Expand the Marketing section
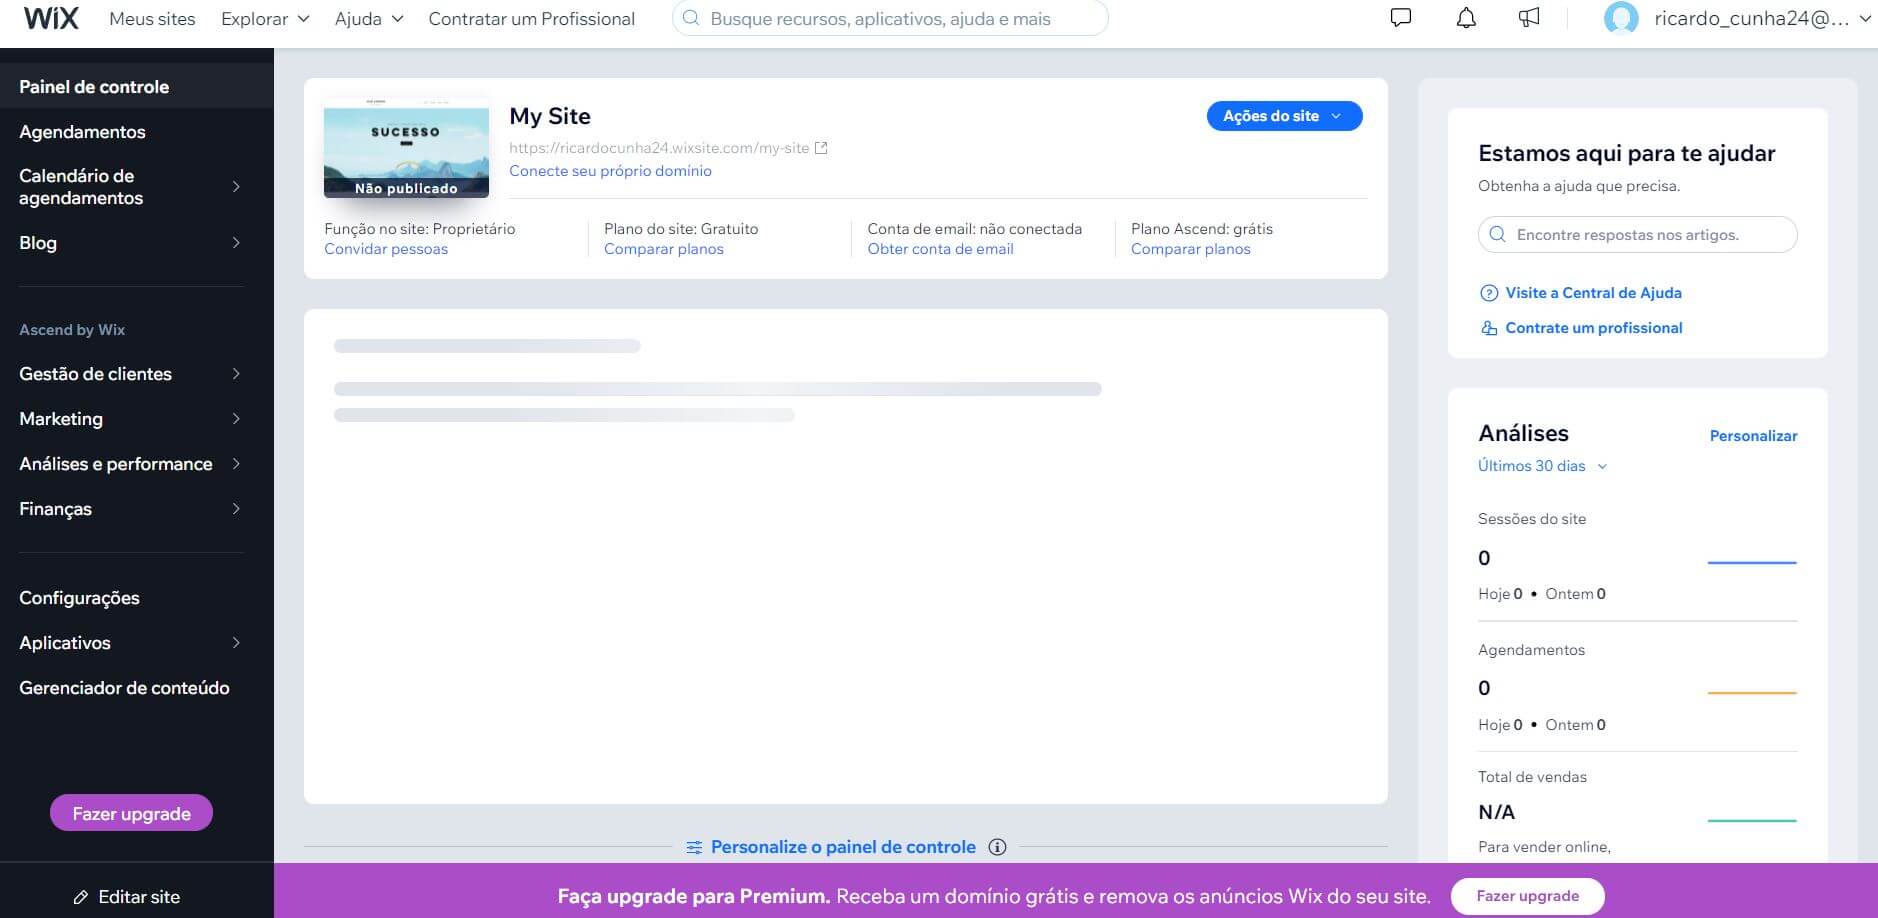 click(x=236, y=419)
